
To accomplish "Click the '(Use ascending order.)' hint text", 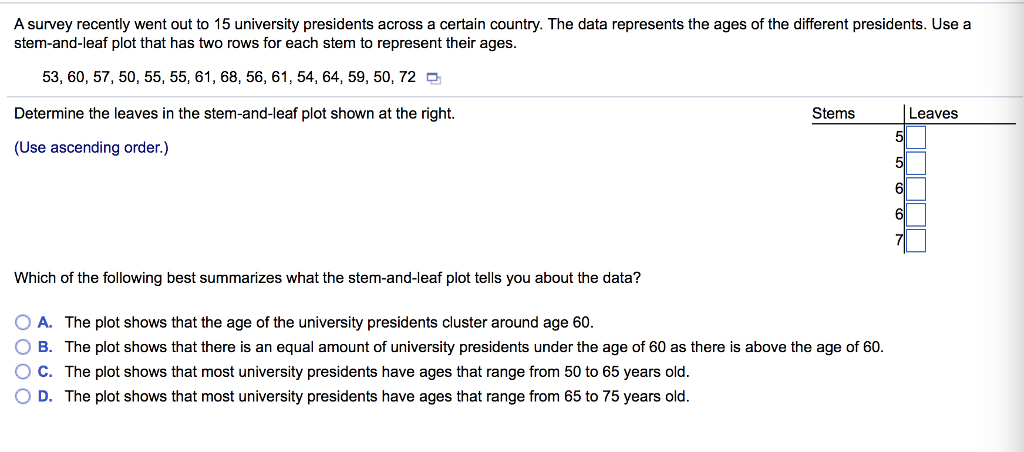I will (92, 148).
